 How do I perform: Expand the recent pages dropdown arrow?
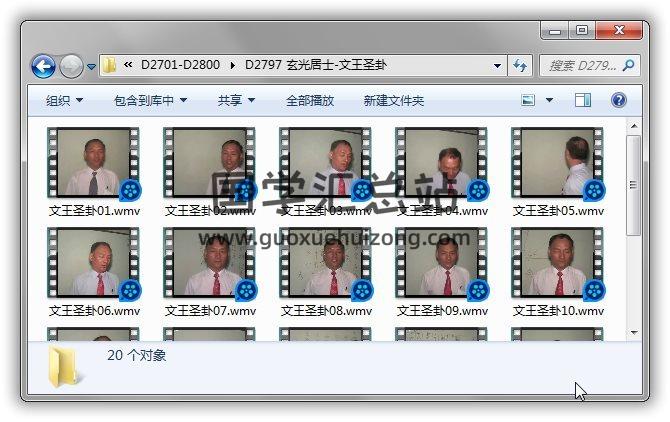pos(92,67)
